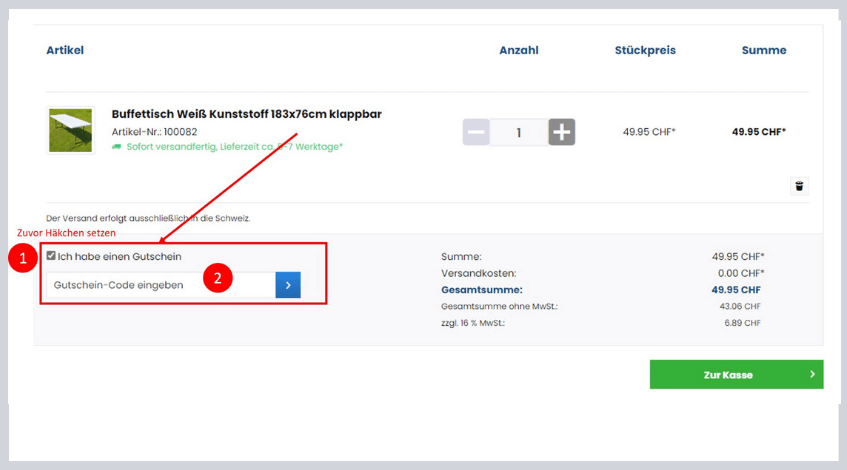Screen dimensions: 847x470
Task: Open the Buffettisch product thumbnail
Action: click(x=70, y=130)
